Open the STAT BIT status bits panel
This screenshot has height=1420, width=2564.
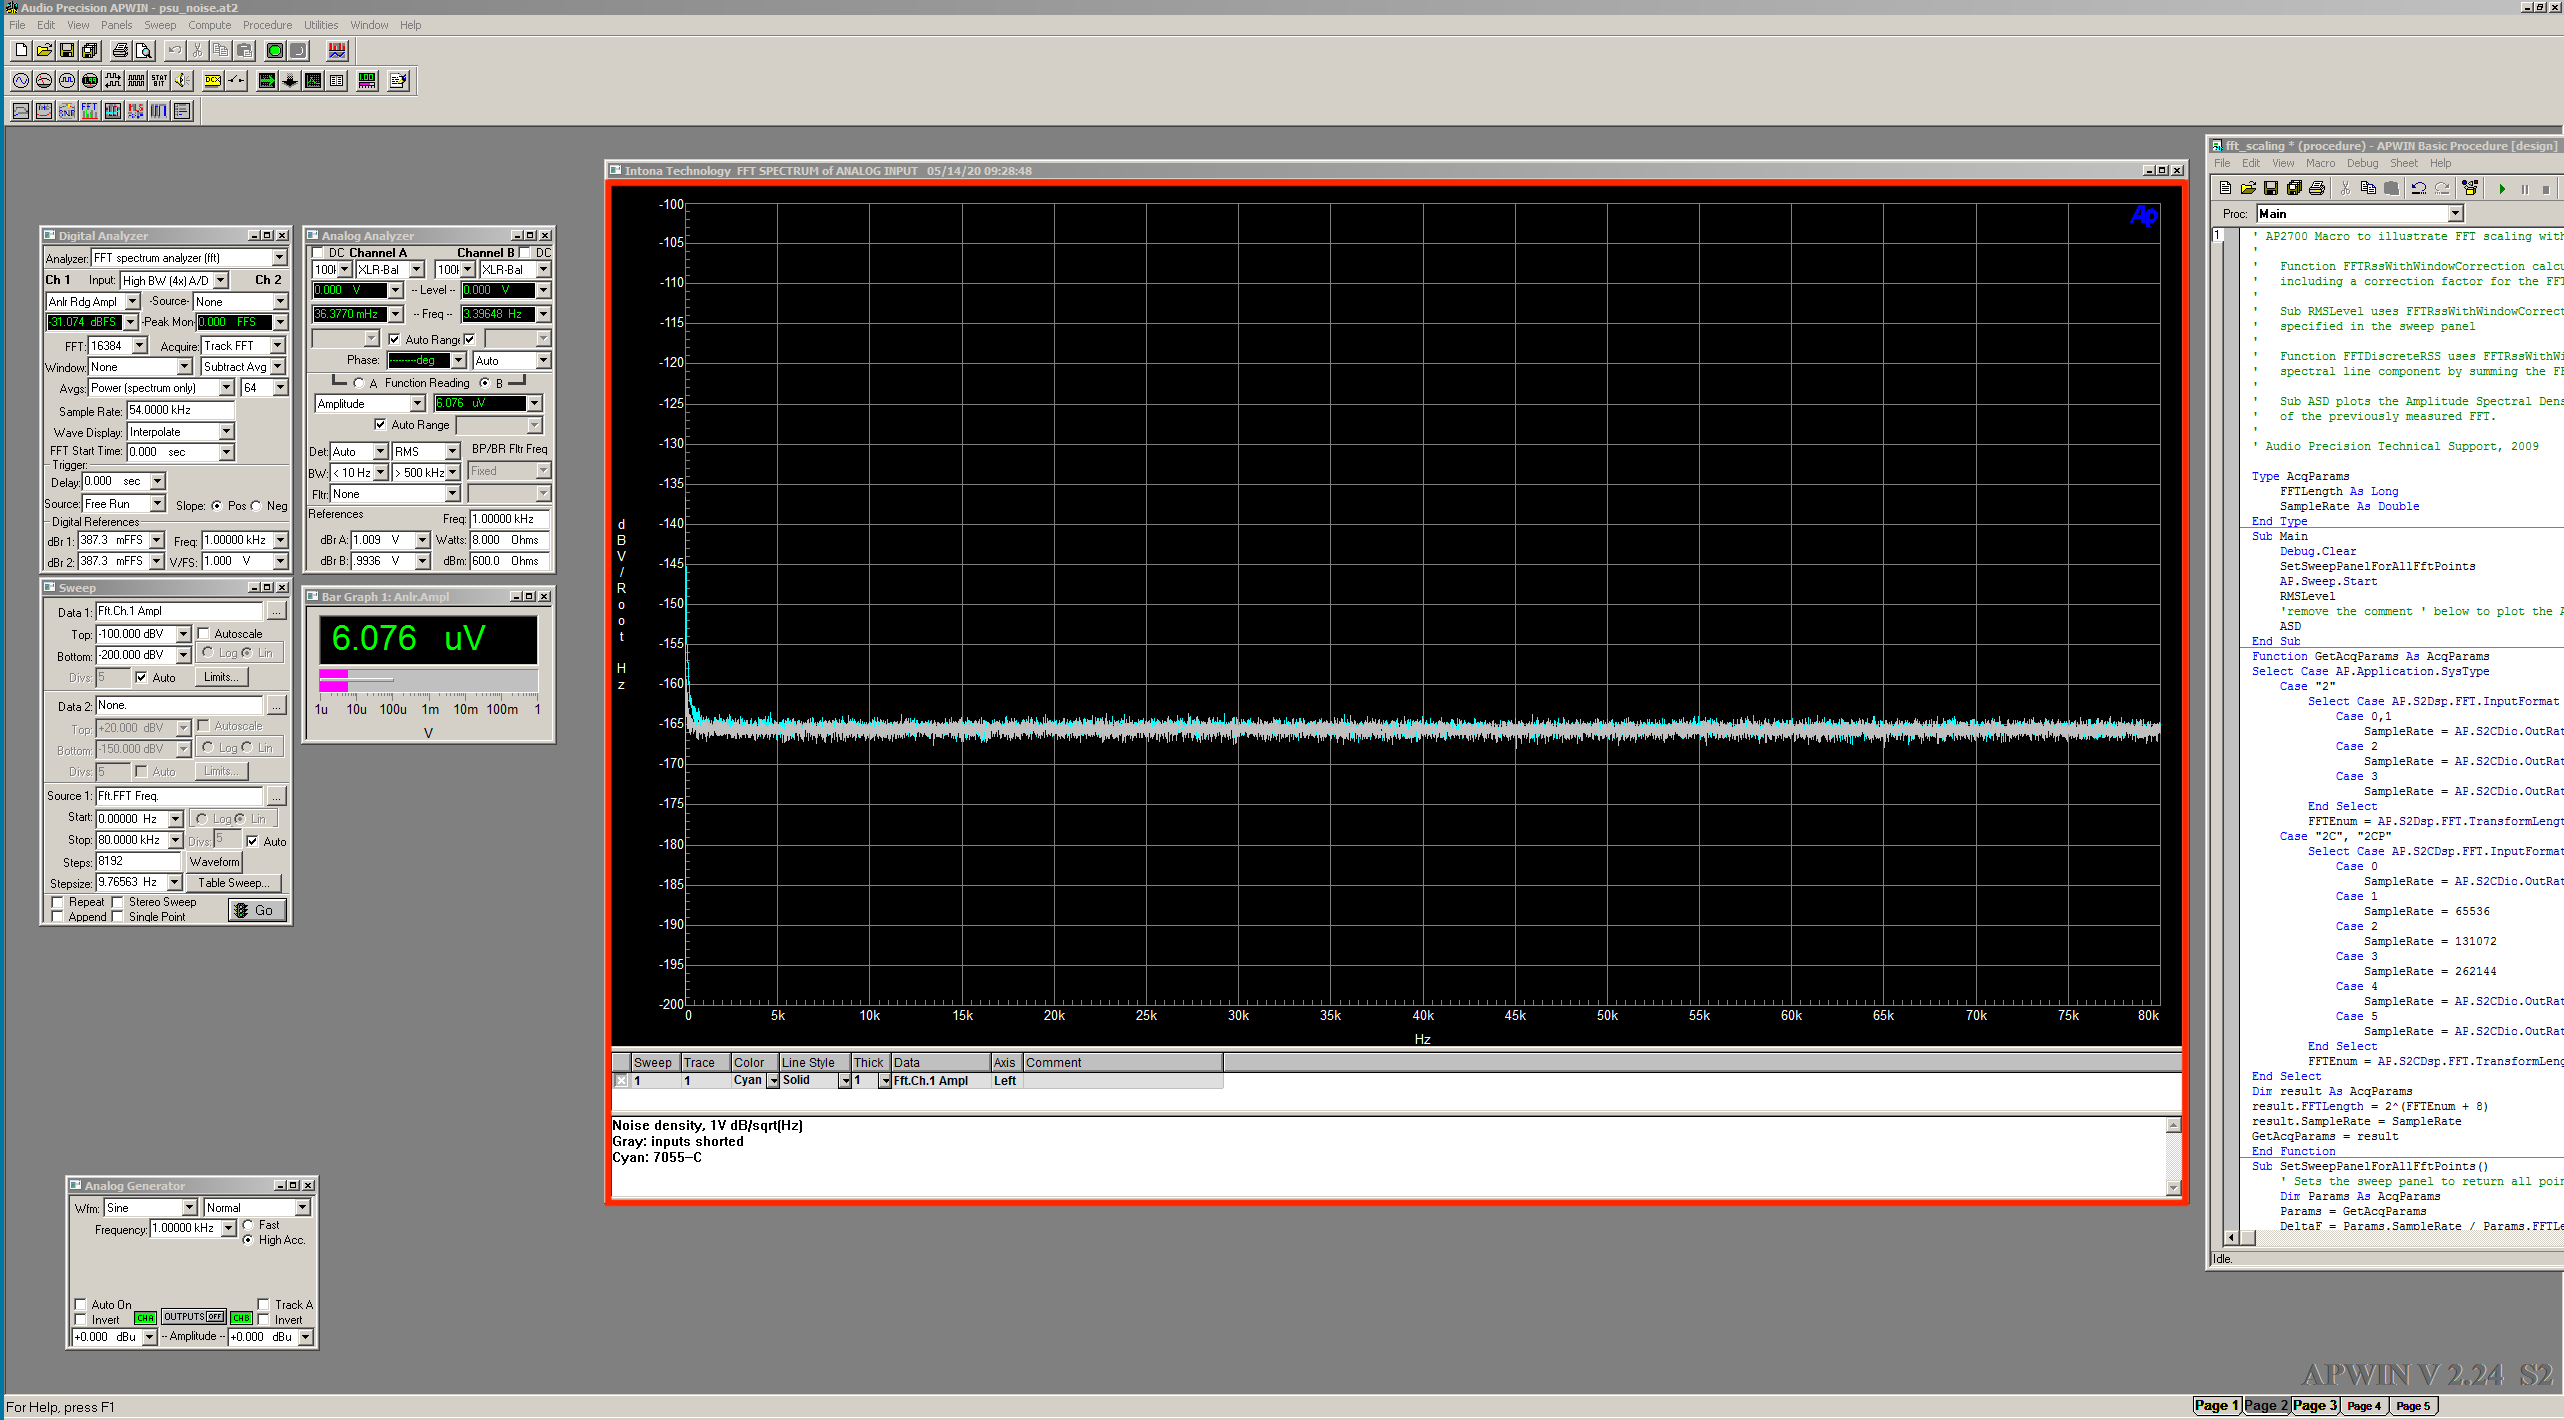pyautogui.click(x=159, y=81)
